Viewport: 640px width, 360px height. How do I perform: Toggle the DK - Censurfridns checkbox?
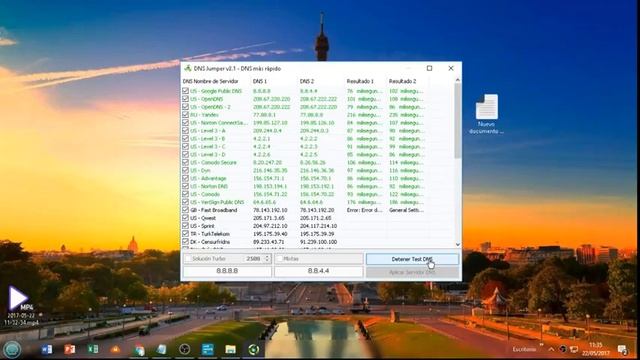185,242
